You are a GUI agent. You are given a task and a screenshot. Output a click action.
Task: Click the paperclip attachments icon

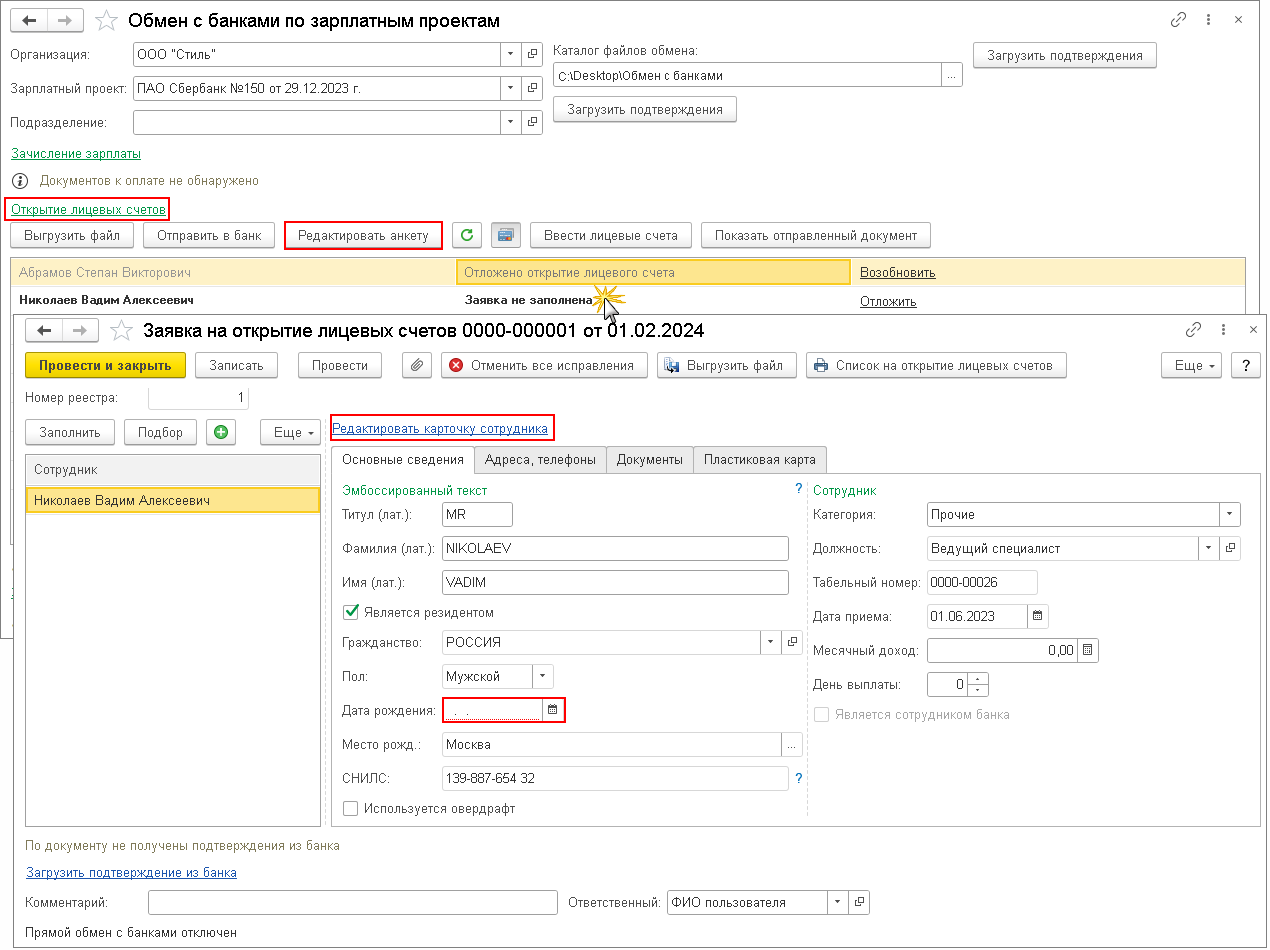[417, 365]
